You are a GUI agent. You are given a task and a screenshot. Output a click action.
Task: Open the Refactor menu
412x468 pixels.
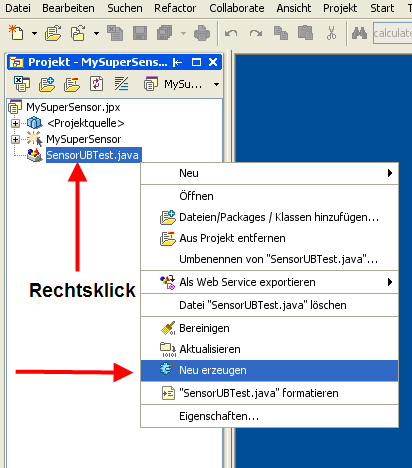click(175, 8)
